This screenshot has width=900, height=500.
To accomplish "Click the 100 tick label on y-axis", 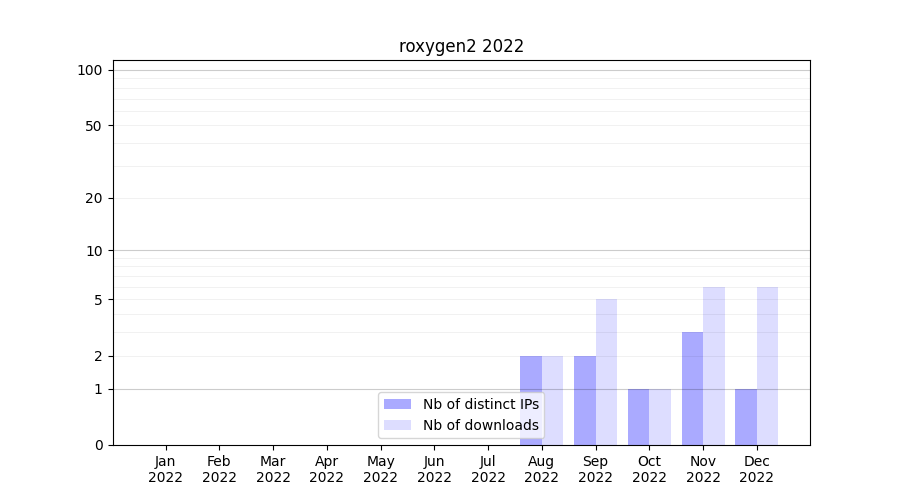I will point(90,70).
